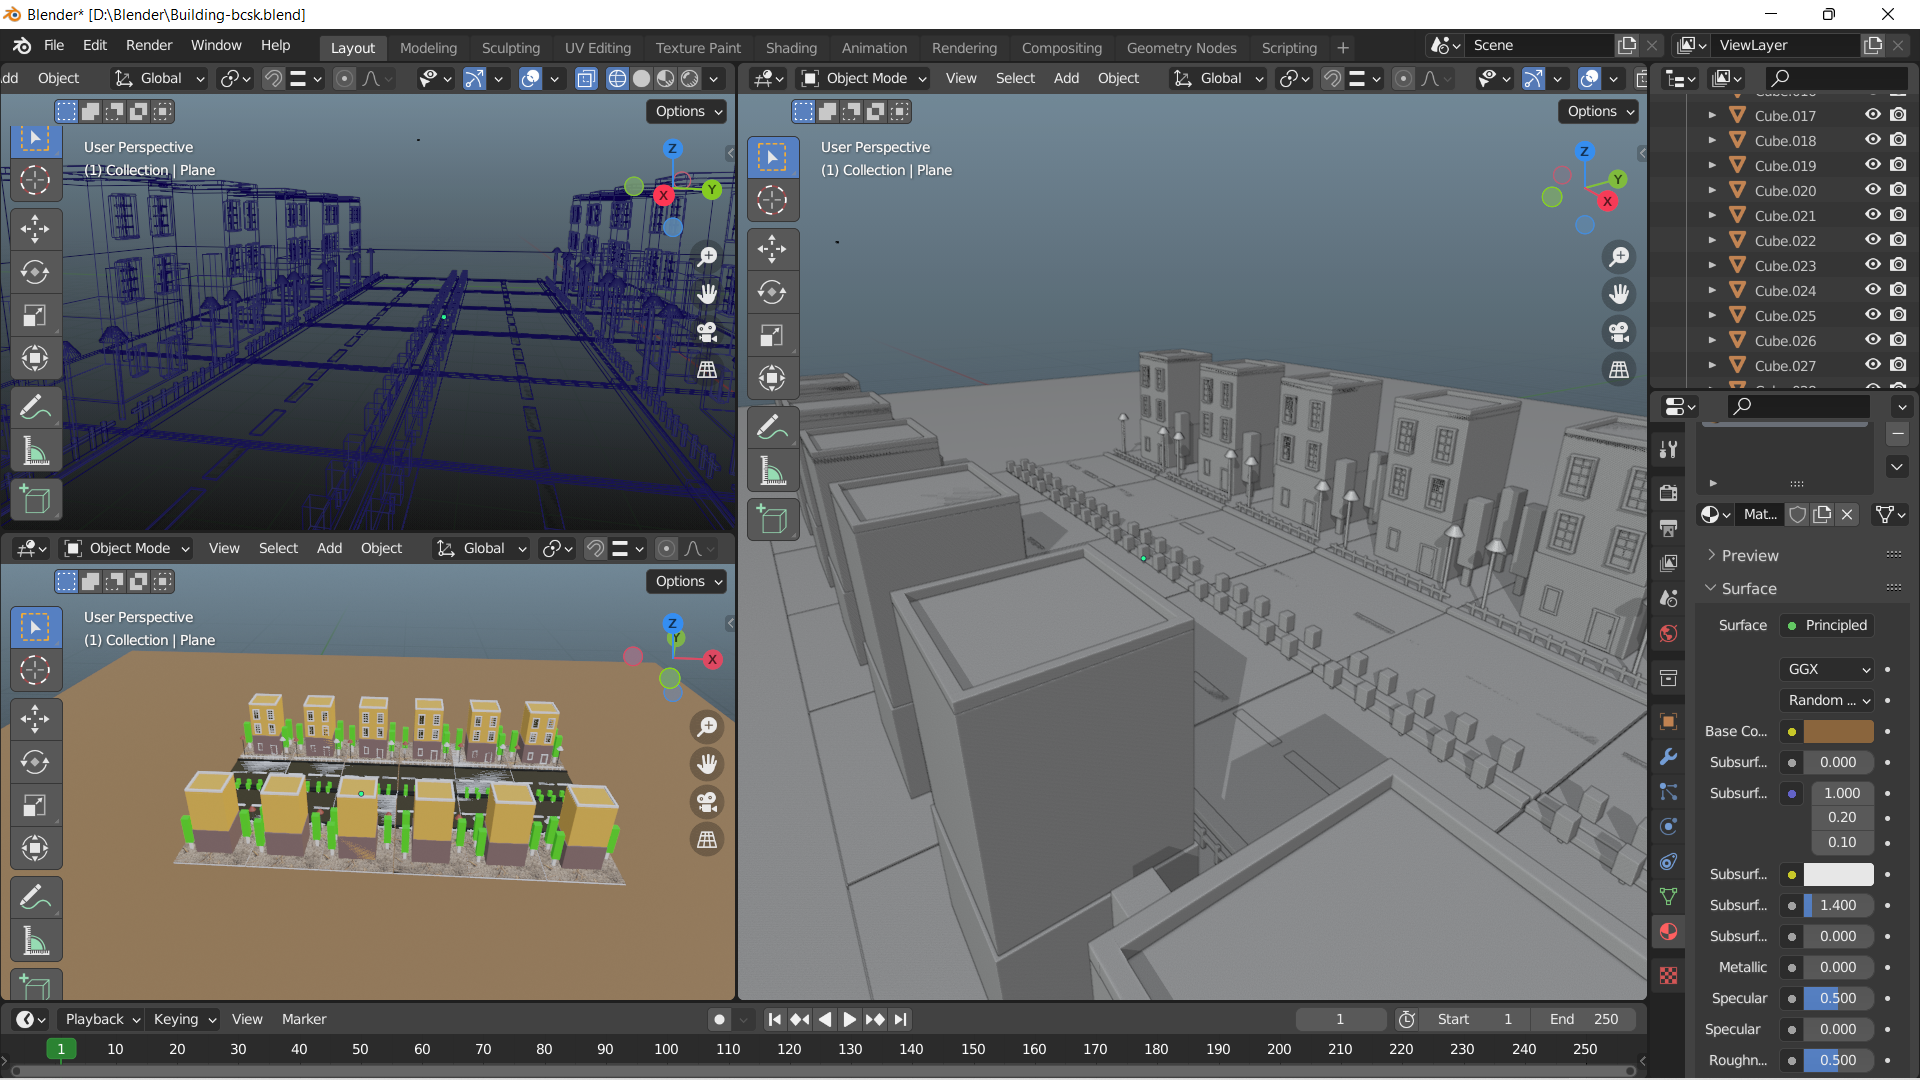Click the Add Cube tool in the right viewport
The width and height of the screenshot is (1920, 1080).
click(x=772, y=520)
